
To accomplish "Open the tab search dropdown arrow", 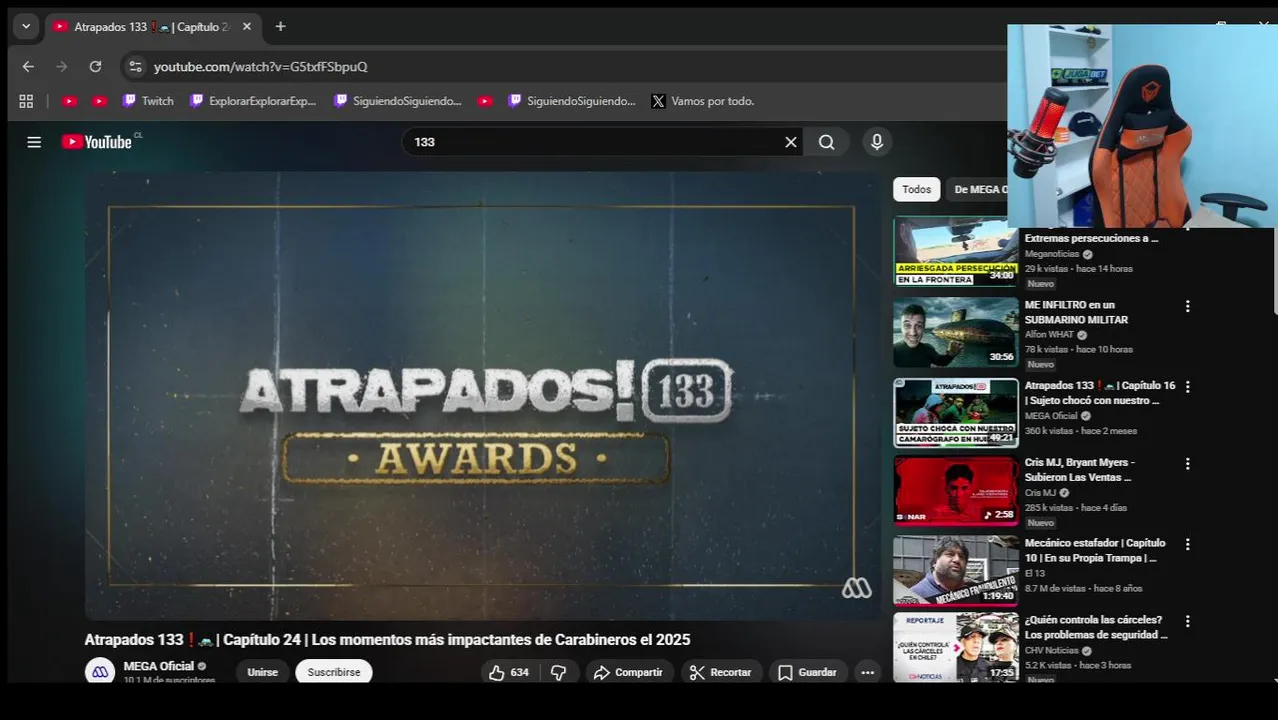I will [26, 27].
